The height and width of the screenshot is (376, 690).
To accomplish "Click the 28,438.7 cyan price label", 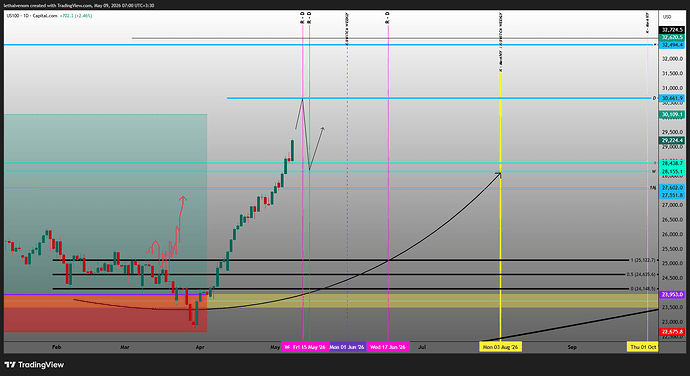I will pos(672,163).
